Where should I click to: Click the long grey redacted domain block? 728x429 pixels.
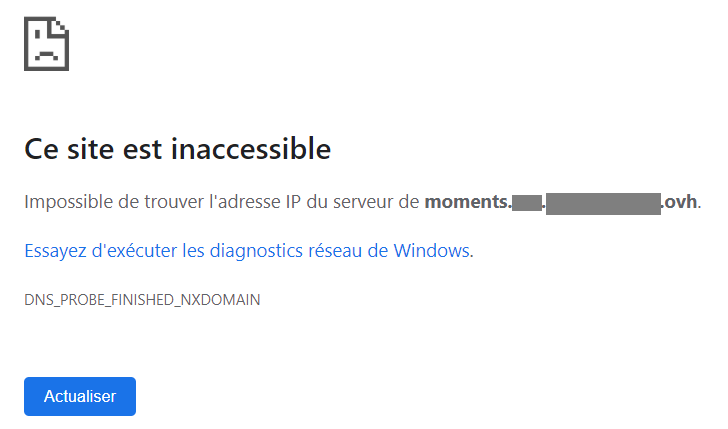[603, 203]
